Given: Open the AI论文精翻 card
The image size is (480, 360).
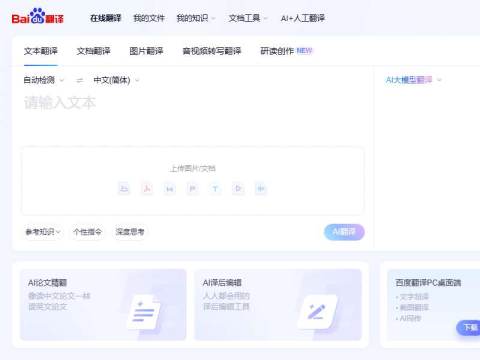Looking at the screenshot, I should tap(103, 305).
